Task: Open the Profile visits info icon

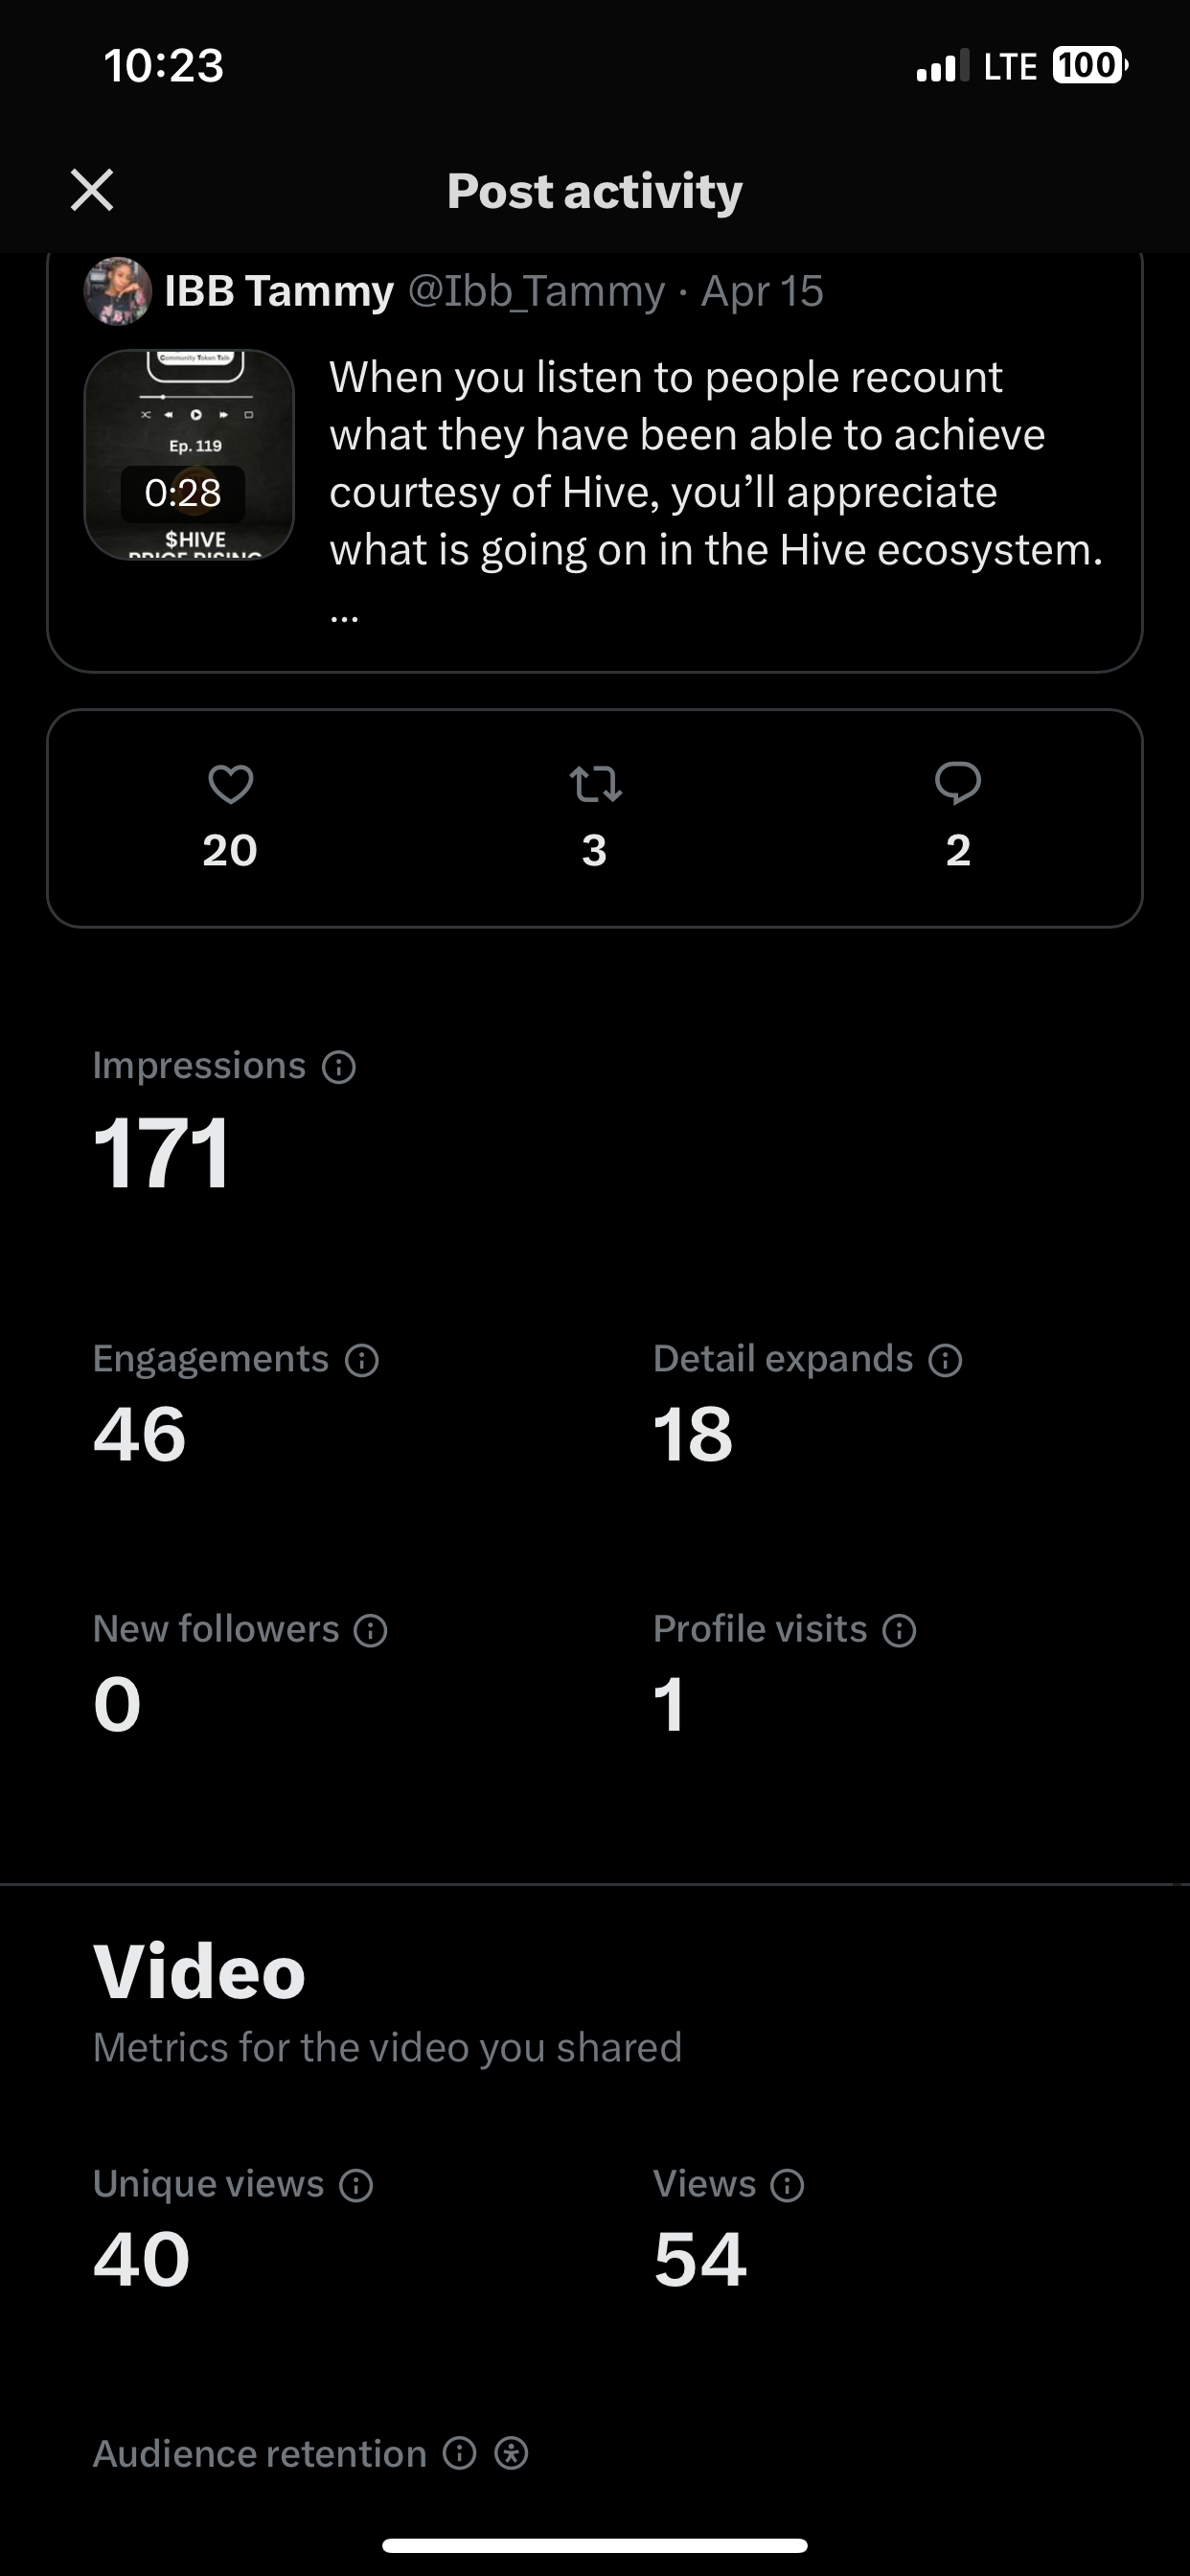Action: [899, 1631]
